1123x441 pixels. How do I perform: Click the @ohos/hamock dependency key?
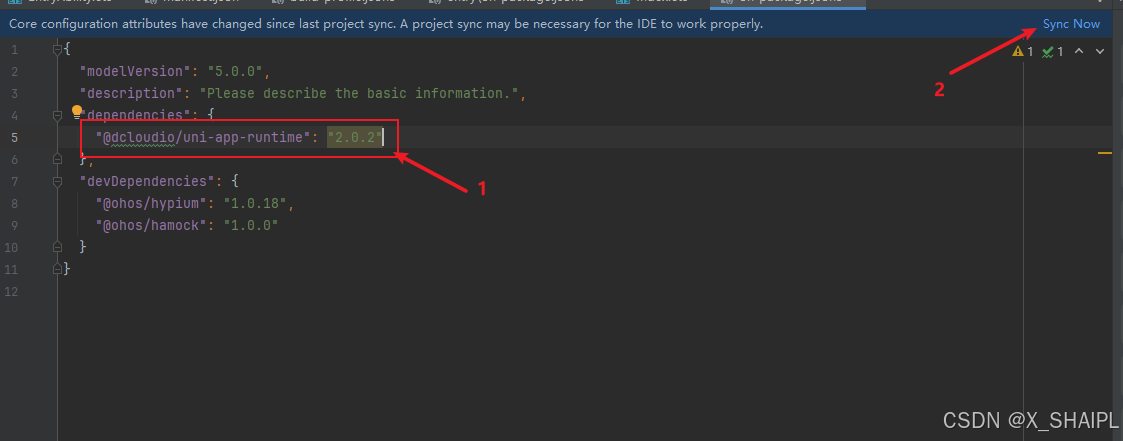click(x=152, y=225)
